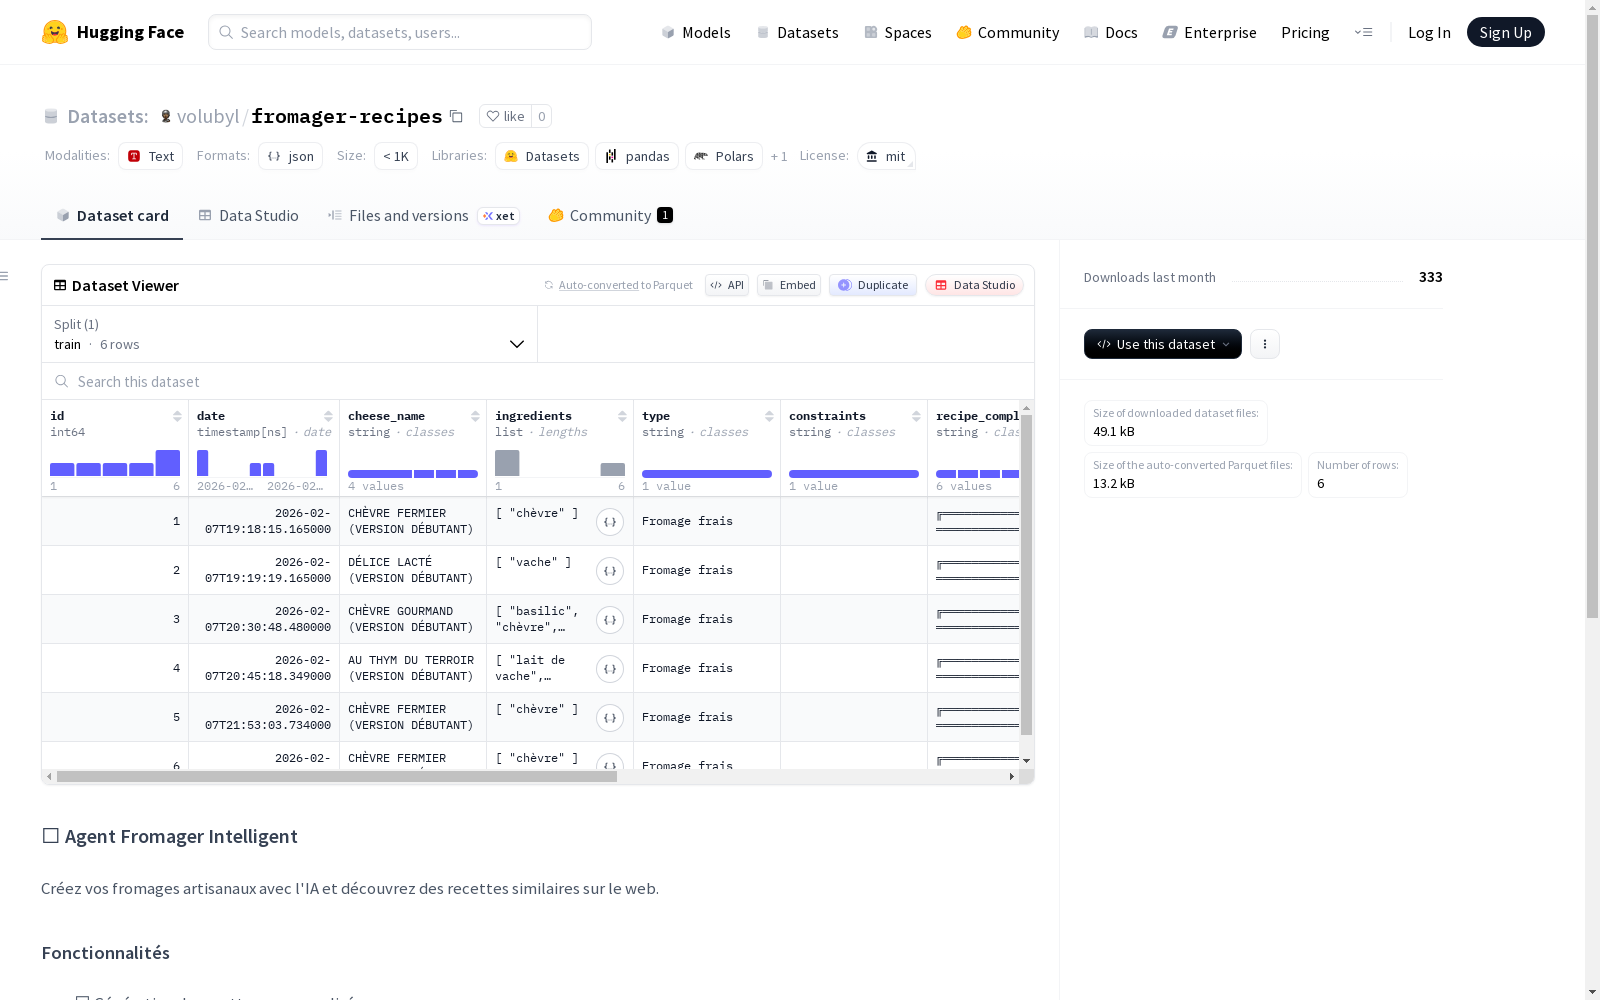Filter by the pandas library tag
Screen dimensions: 1600x1000
637,156
